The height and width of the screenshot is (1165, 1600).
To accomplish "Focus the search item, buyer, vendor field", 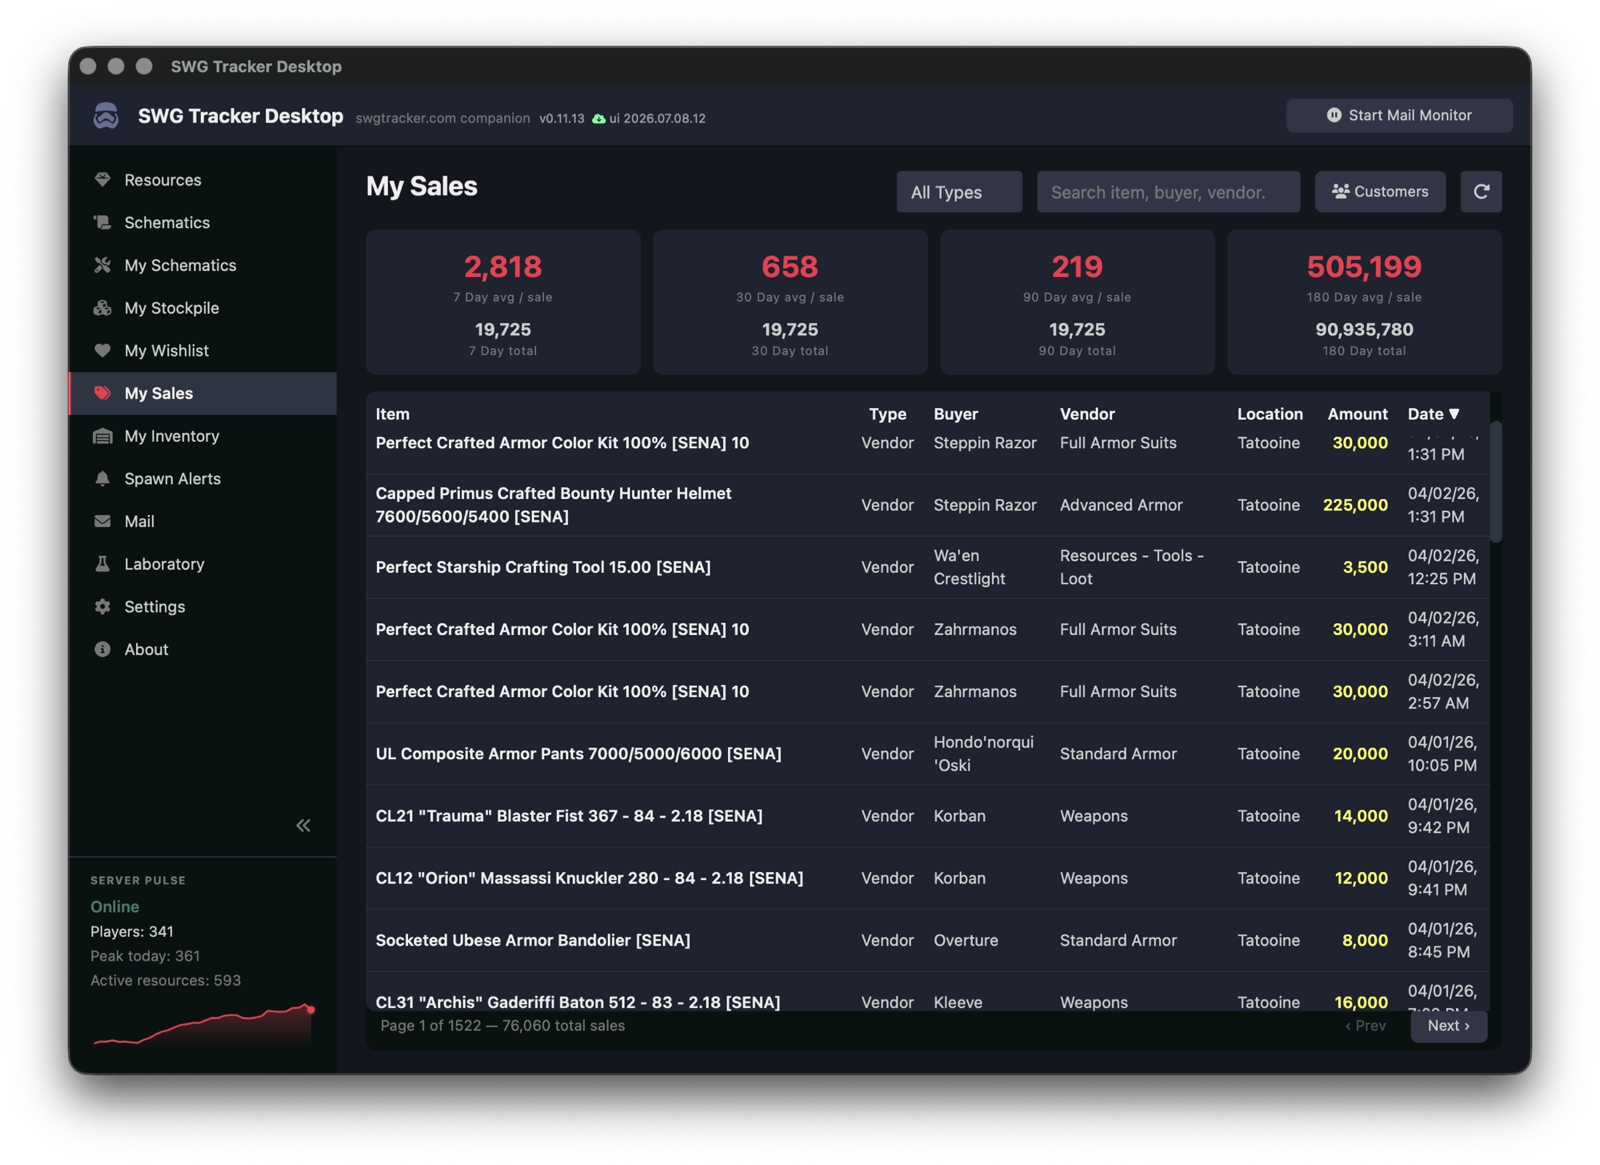I will point(1168,191).
